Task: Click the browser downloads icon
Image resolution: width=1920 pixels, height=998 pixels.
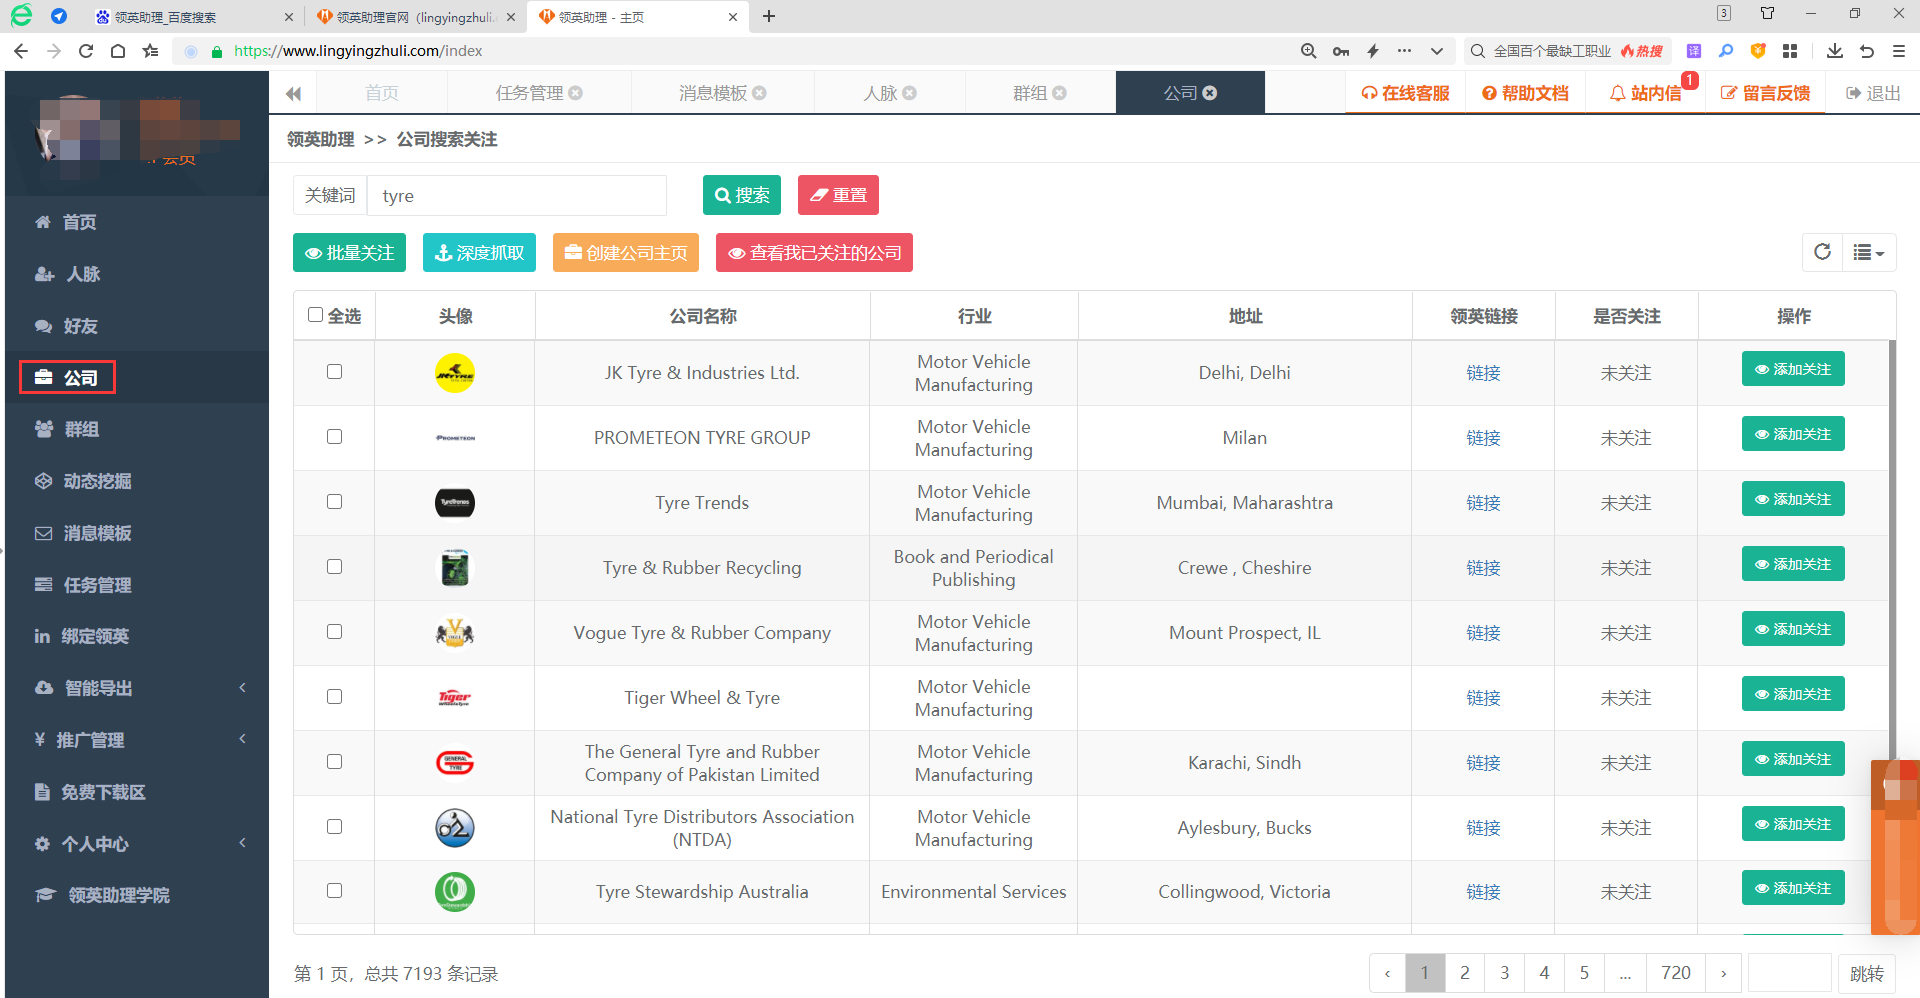Action: (1834, 51)
